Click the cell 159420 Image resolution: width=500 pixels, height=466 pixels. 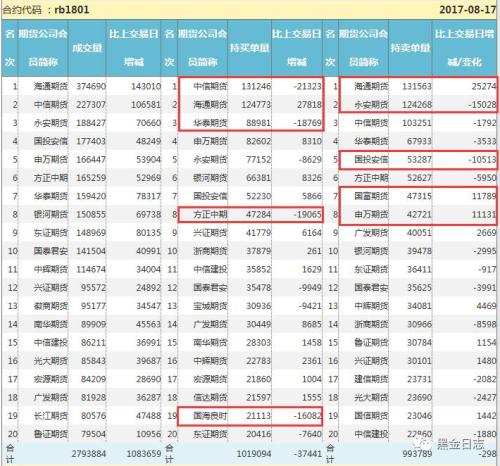pyautogui.click(x=91, y=196)
